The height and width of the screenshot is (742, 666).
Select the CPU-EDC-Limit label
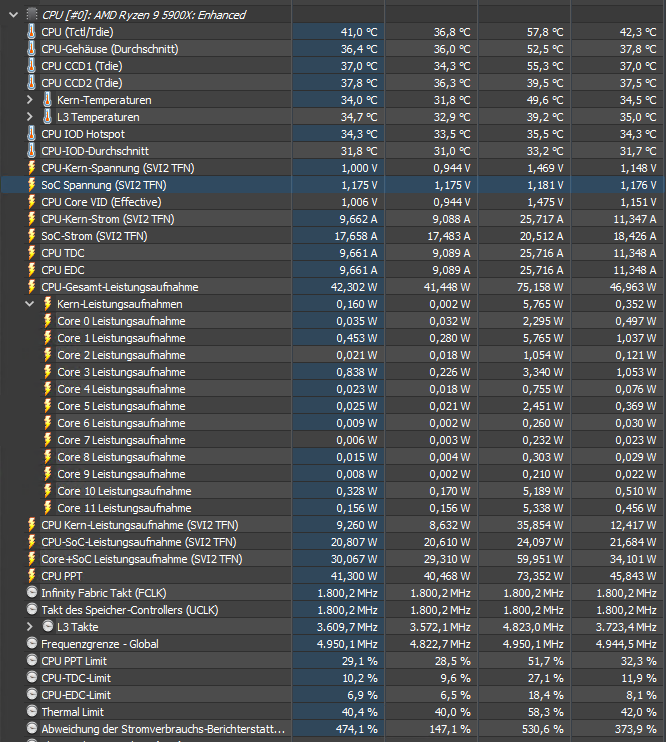click(x=76, y=695)
